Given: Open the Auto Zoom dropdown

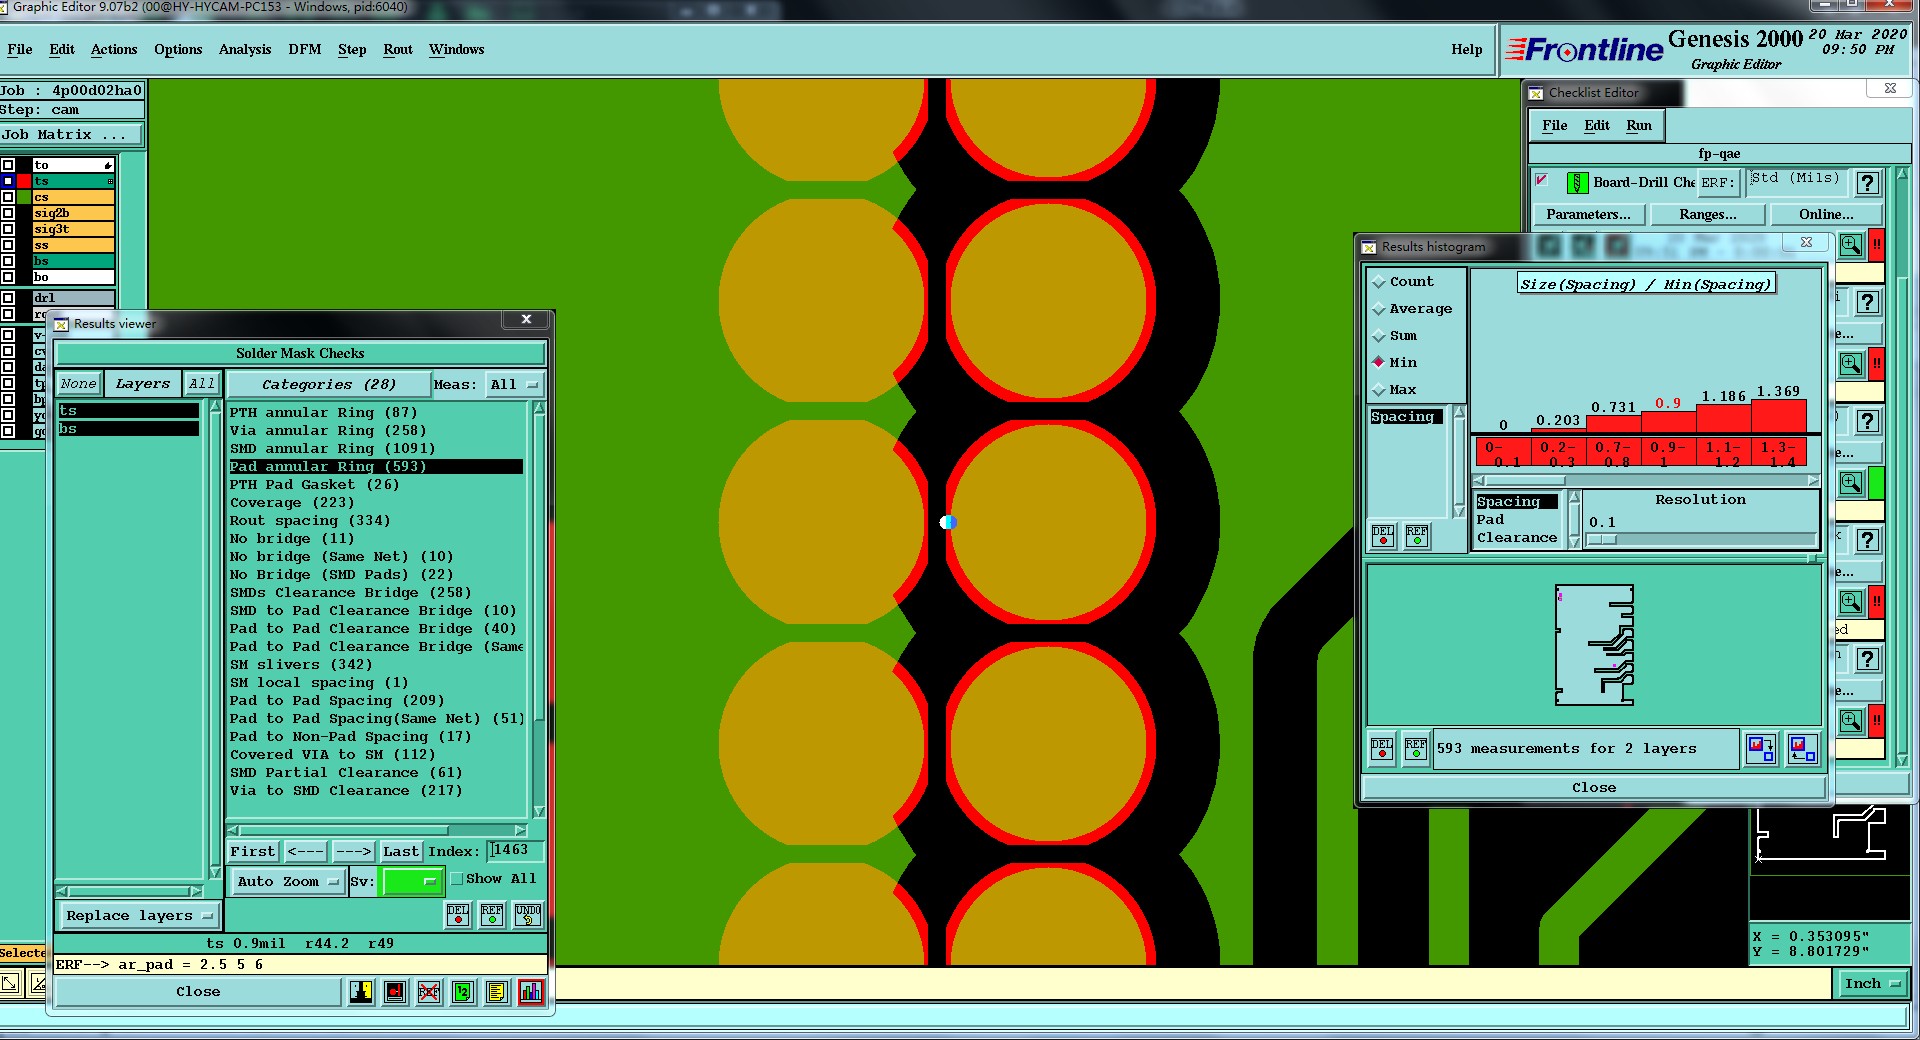Looking at the screenshot, I should coord(288,881).
